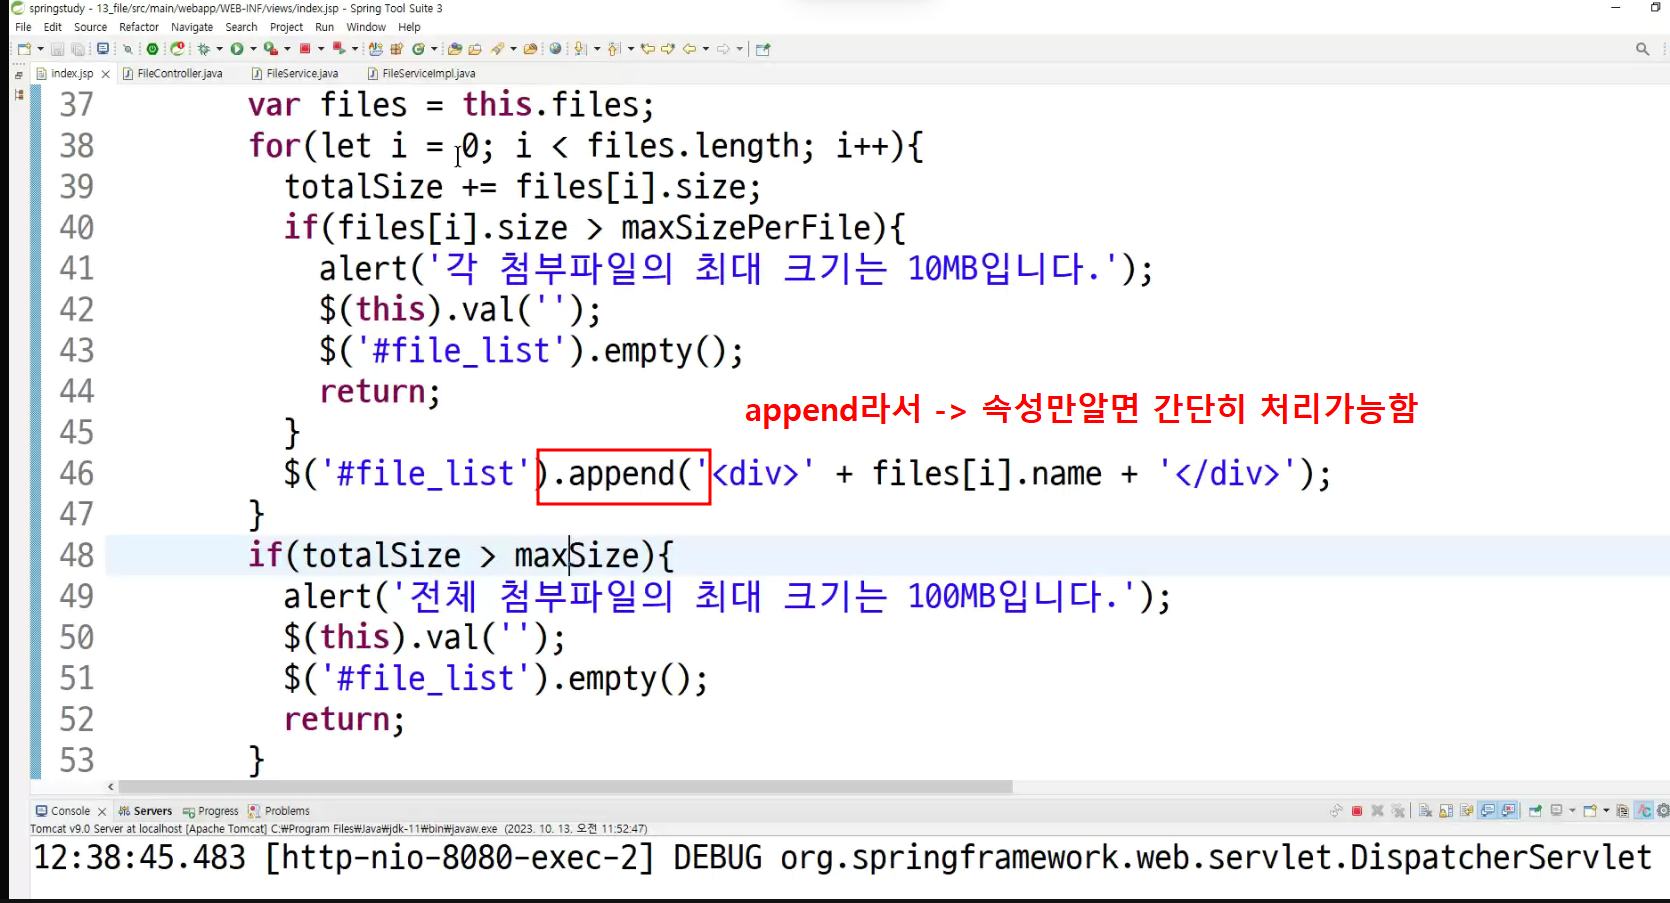This screenshot has width=1670, height=903.
Task: Open the Back navigation history dropdown
Action: click(x=706, y=49)
